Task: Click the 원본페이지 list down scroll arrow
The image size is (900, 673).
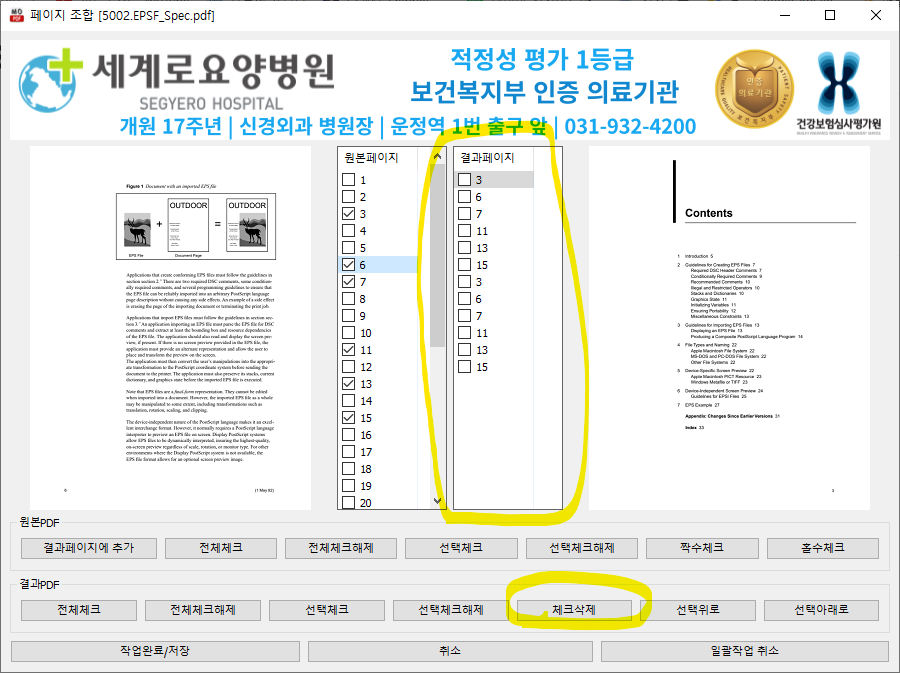Action: coord(437,501)
